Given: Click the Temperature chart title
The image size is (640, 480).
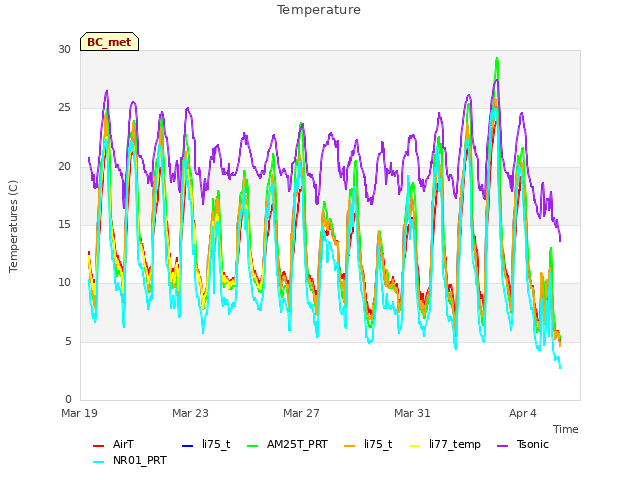Looking at the screenshot, I should [x=319, y=10].
